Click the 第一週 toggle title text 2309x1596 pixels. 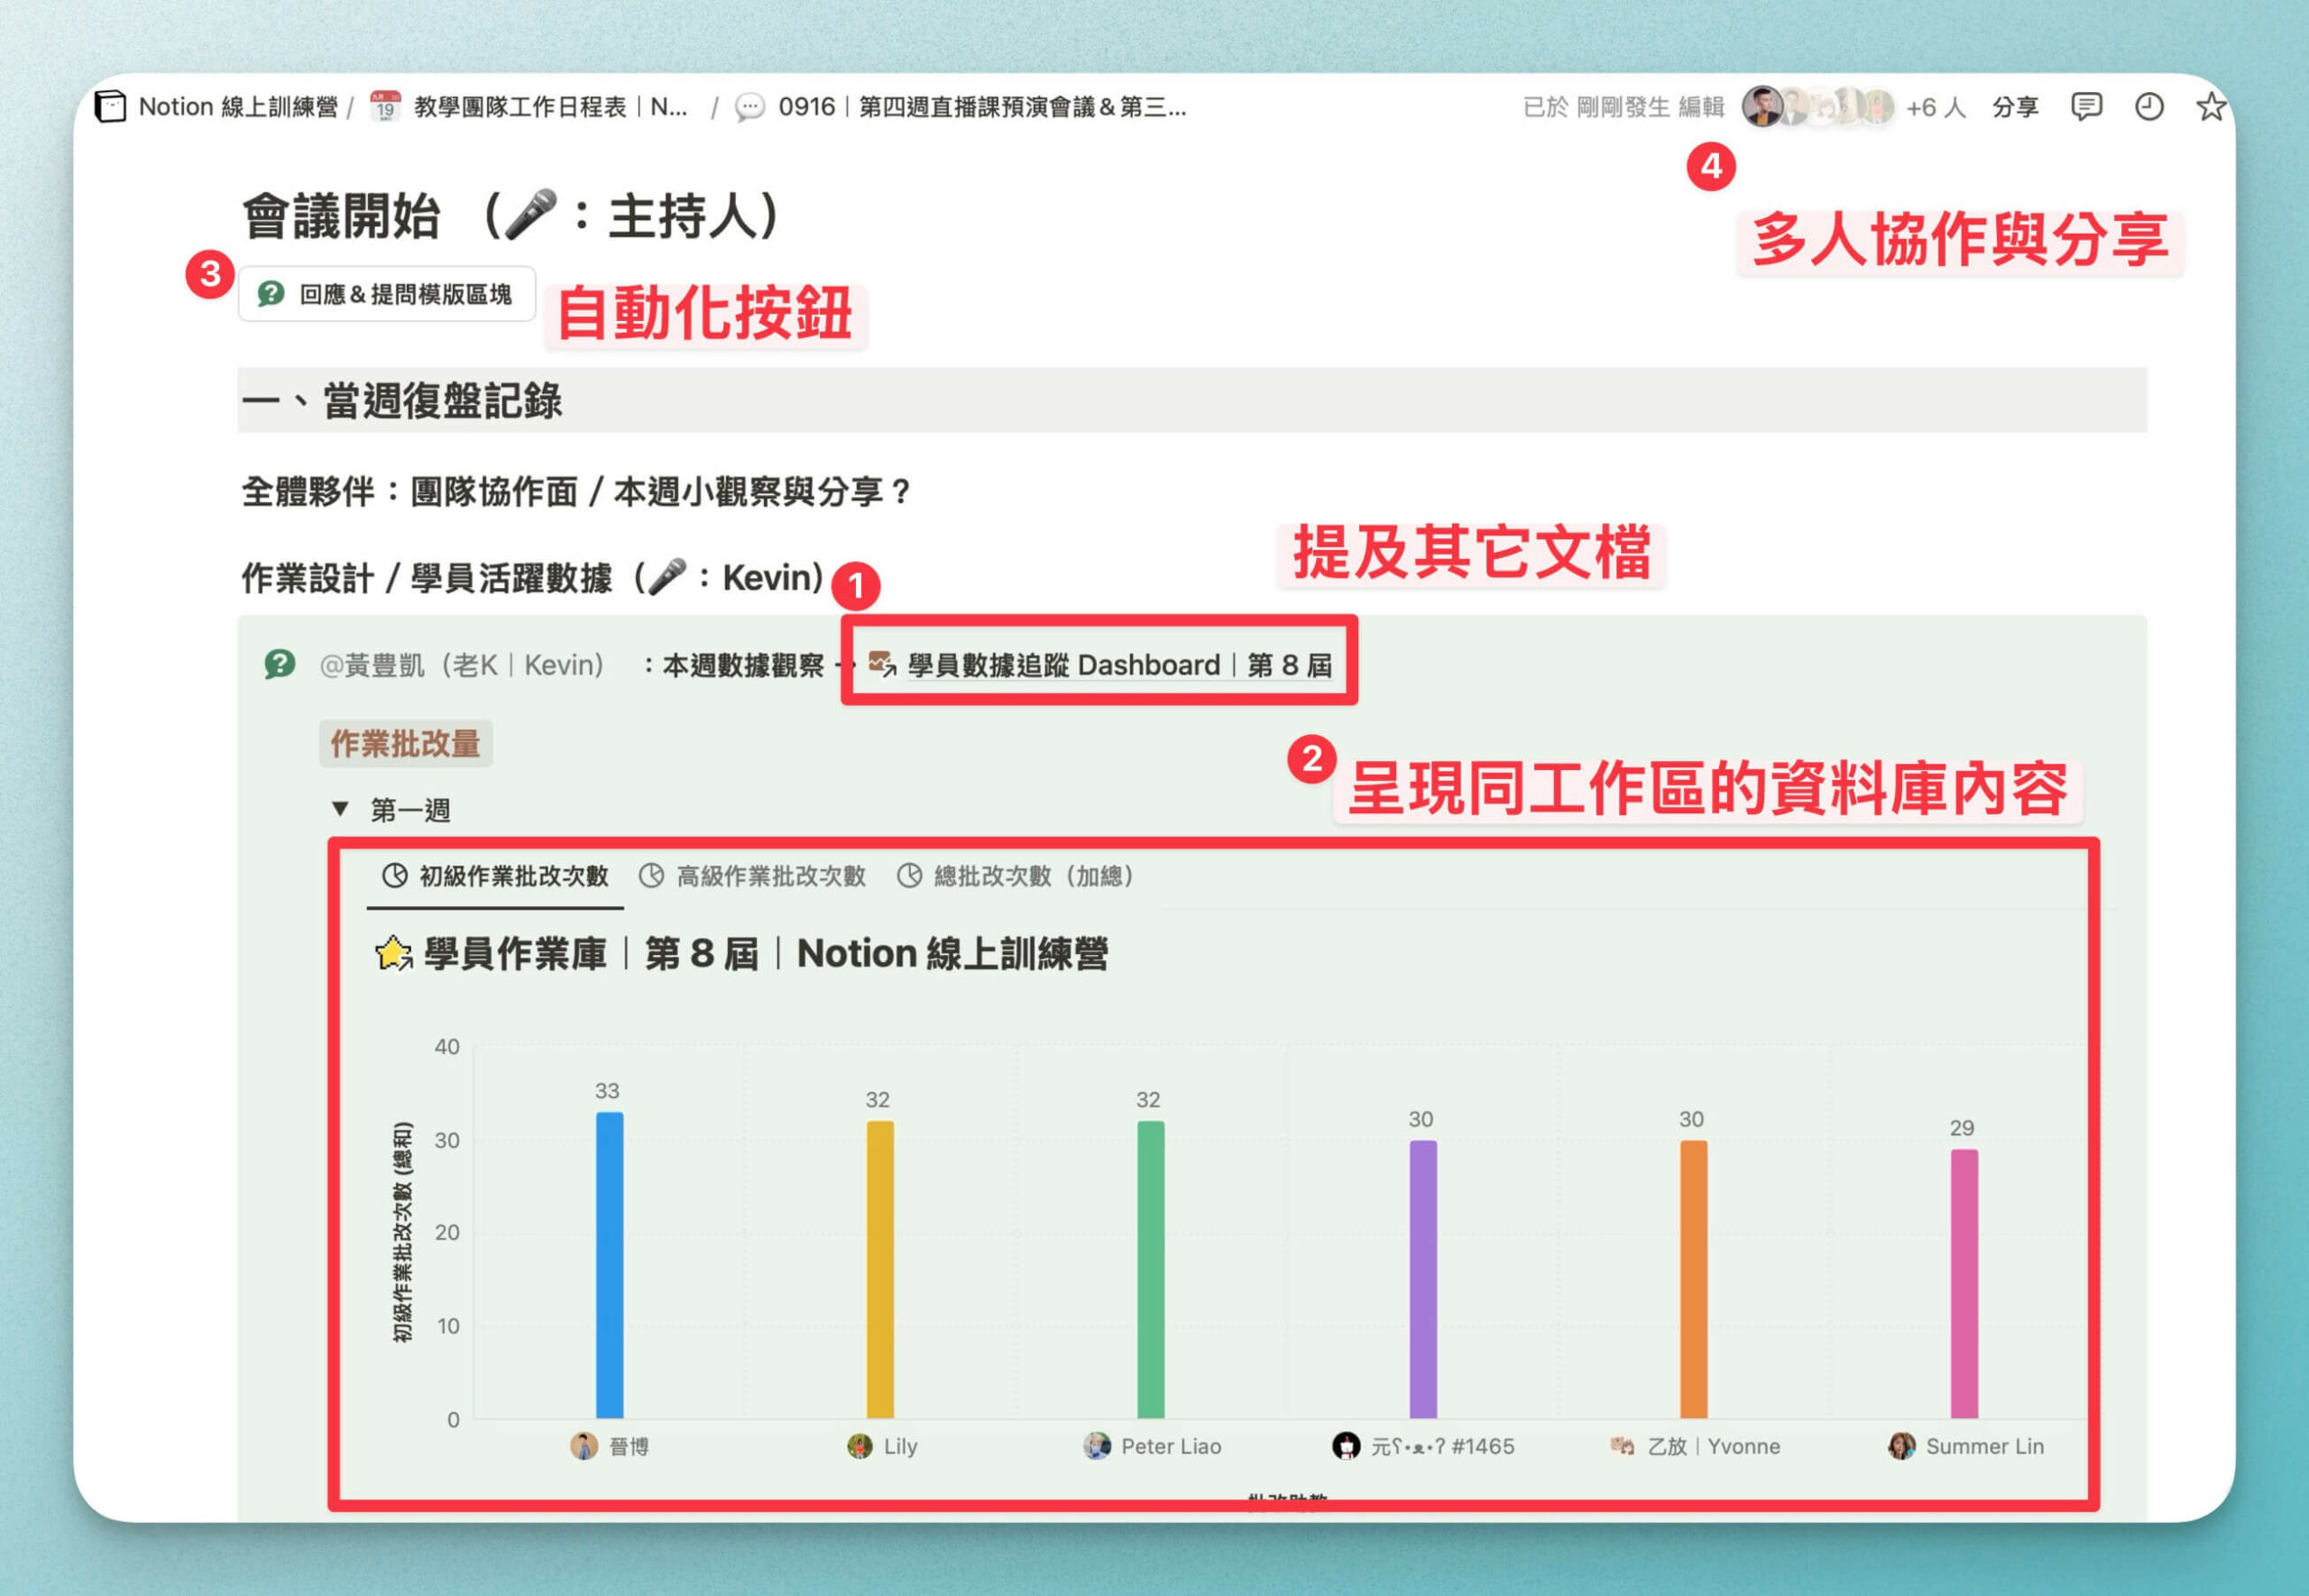pyautogui.click(x=411, y=810)
